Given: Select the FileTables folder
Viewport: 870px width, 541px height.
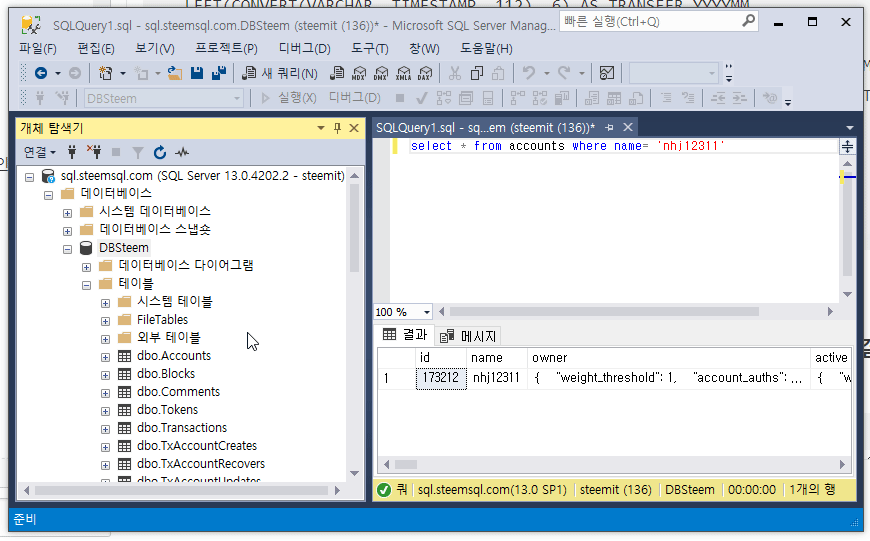Looking at the screenshot, I should pyautogui.click(x=162, y=320).
